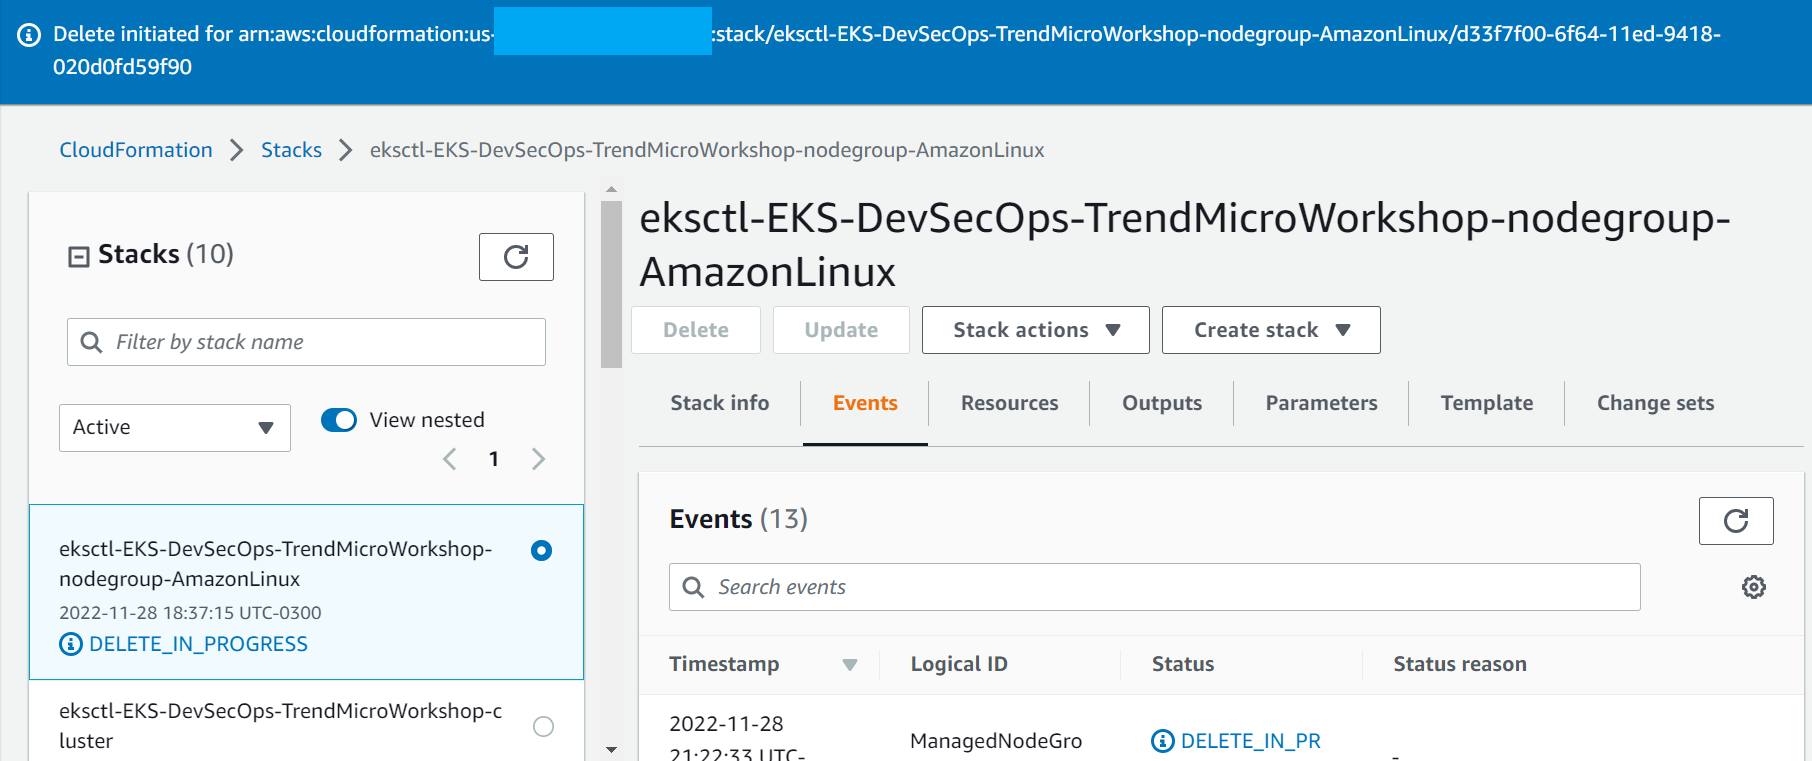The image size is (1812, 761).
Task: Go to Stacks breadcrumb link
Action: coord(291,150)
